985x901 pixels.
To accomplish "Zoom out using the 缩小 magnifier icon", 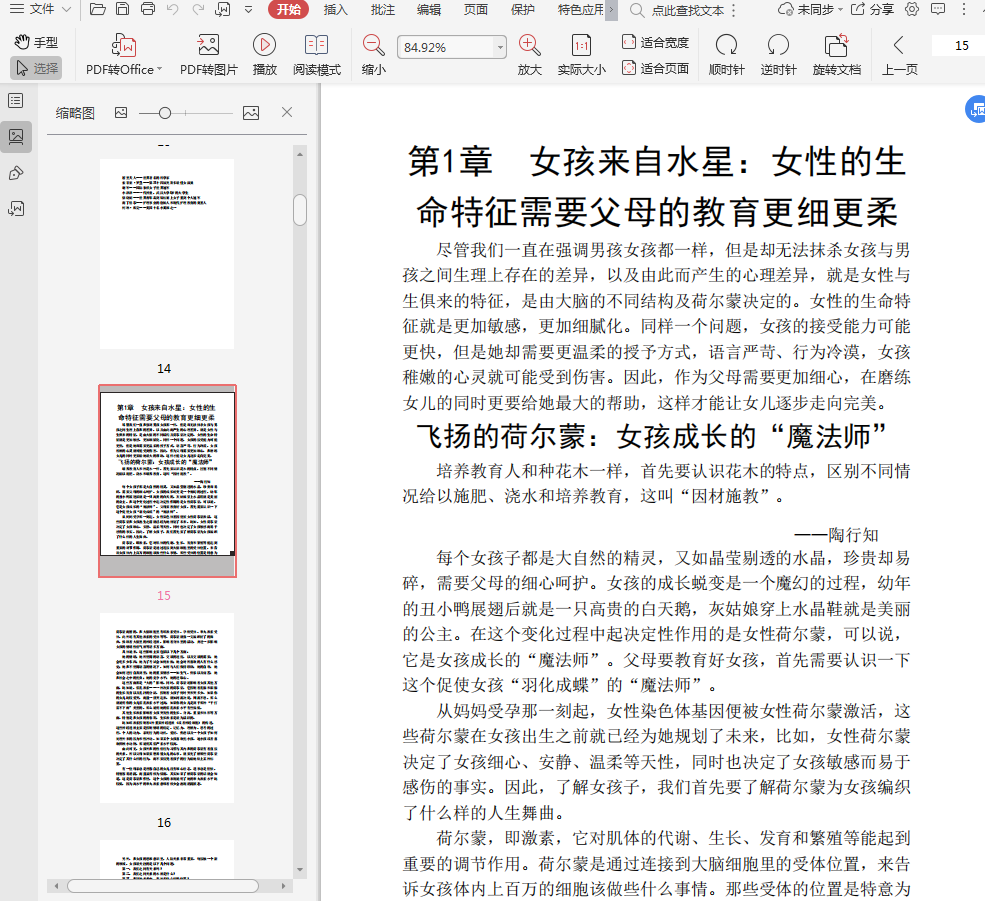I will pyautogui.click(x=373, y=45).
